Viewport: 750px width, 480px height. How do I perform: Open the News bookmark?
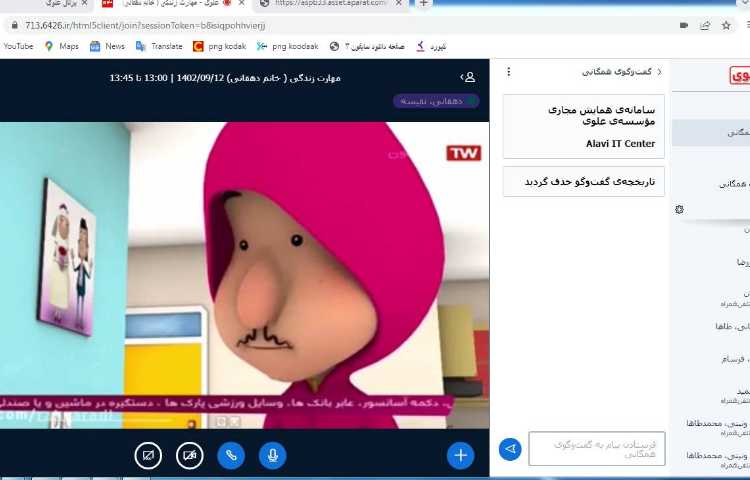pos(107,46)
